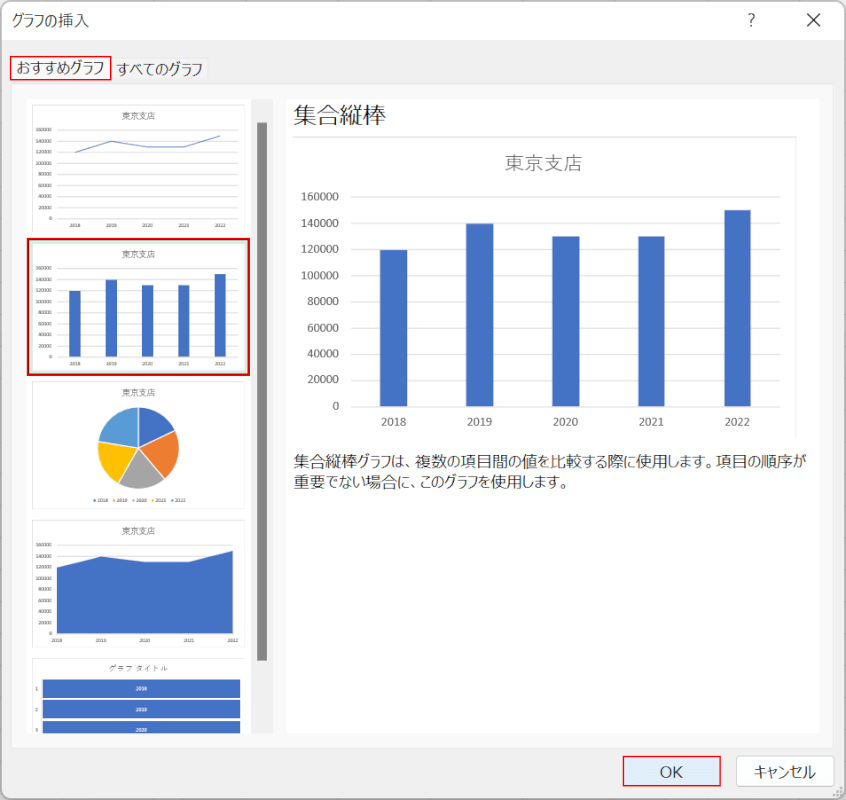The image size is (846, 800).
Task: Click the chart description paragraph text
Action: click(x=549, y=472)
